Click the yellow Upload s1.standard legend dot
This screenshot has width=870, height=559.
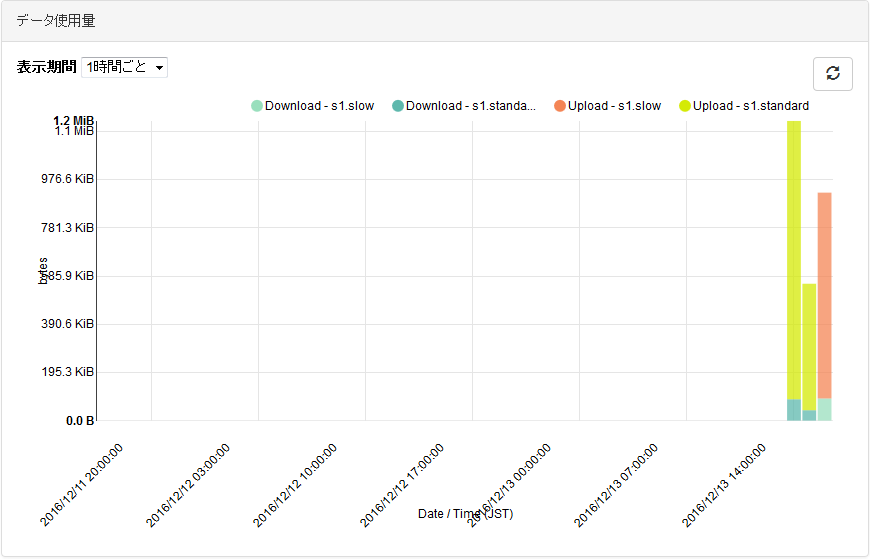click(x=685, y=105)
